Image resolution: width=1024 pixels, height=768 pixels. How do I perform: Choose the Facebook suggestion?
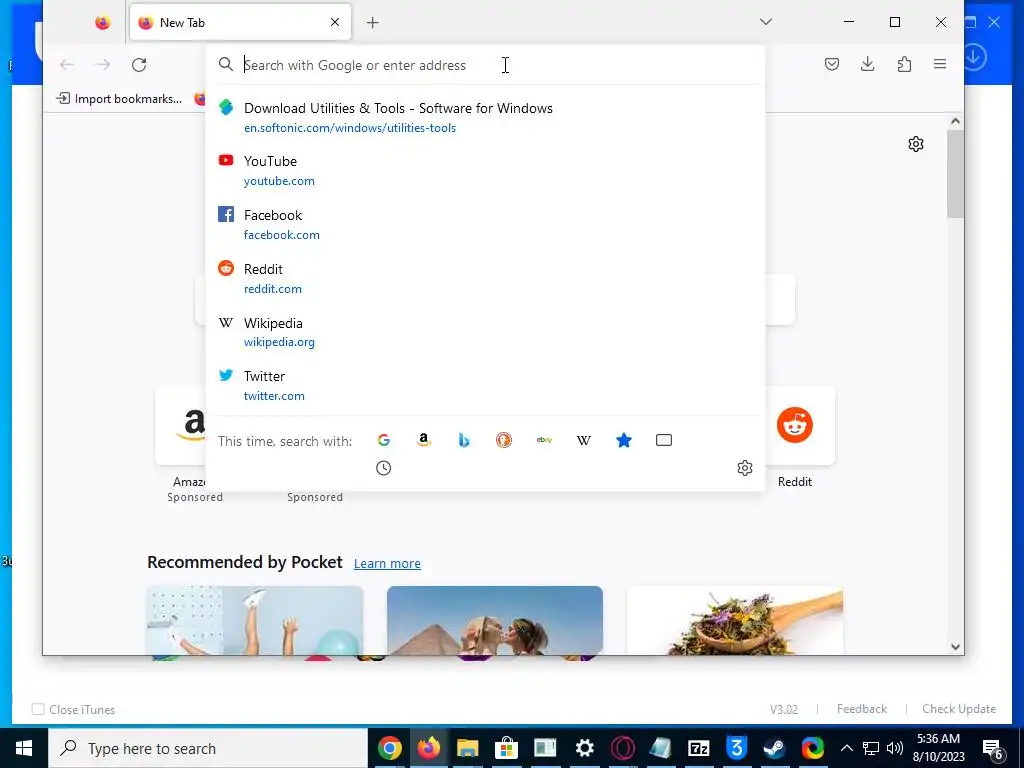tap(485, 224)
